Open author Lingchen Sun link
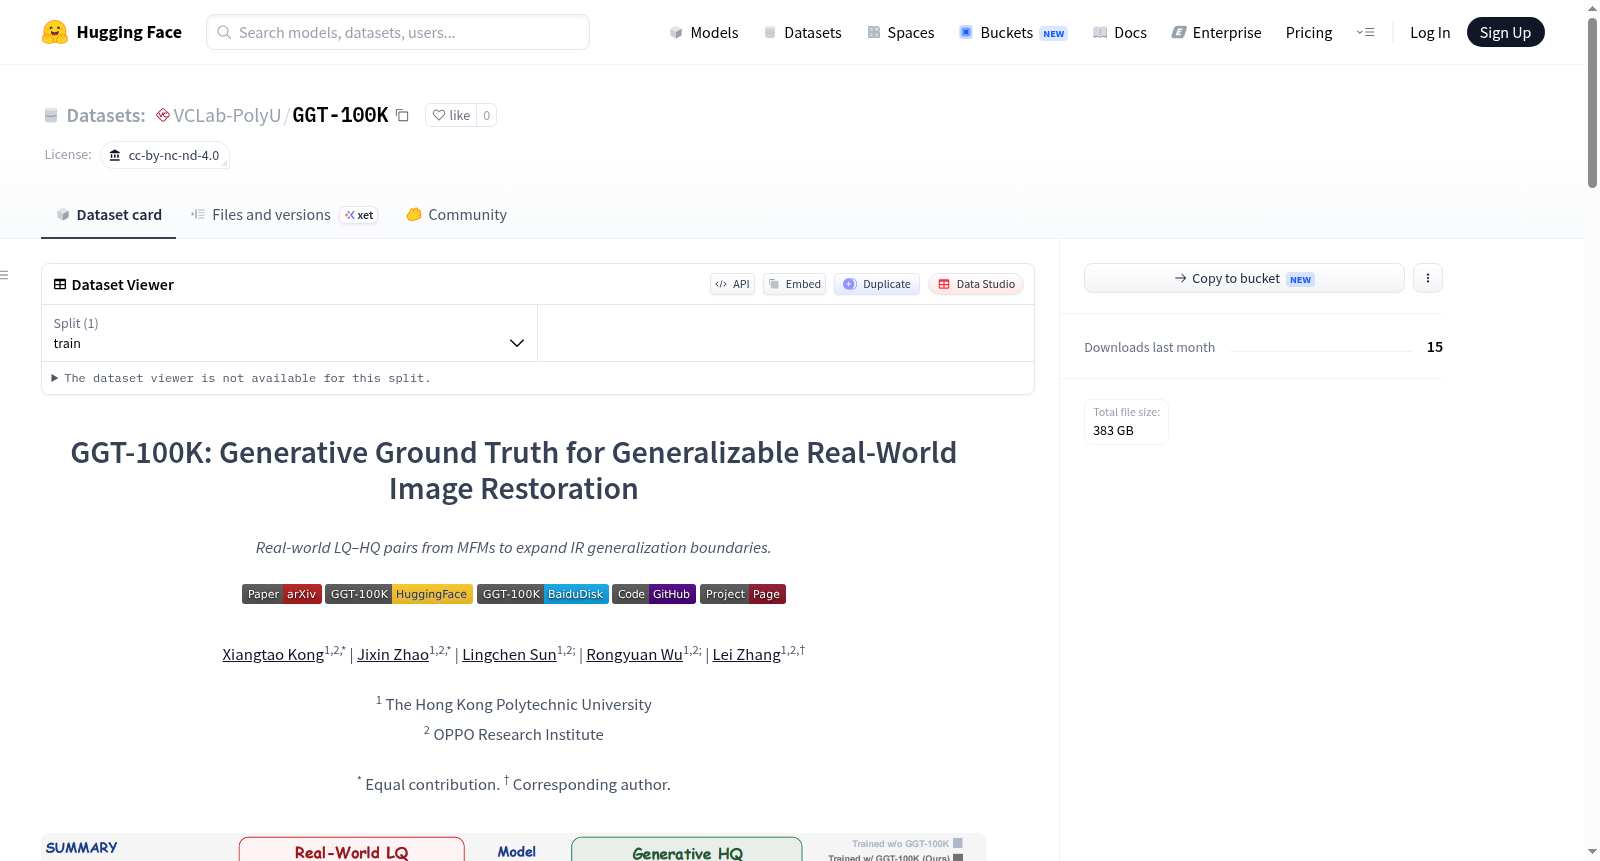The image size is (1600, 861). [509, 655]
